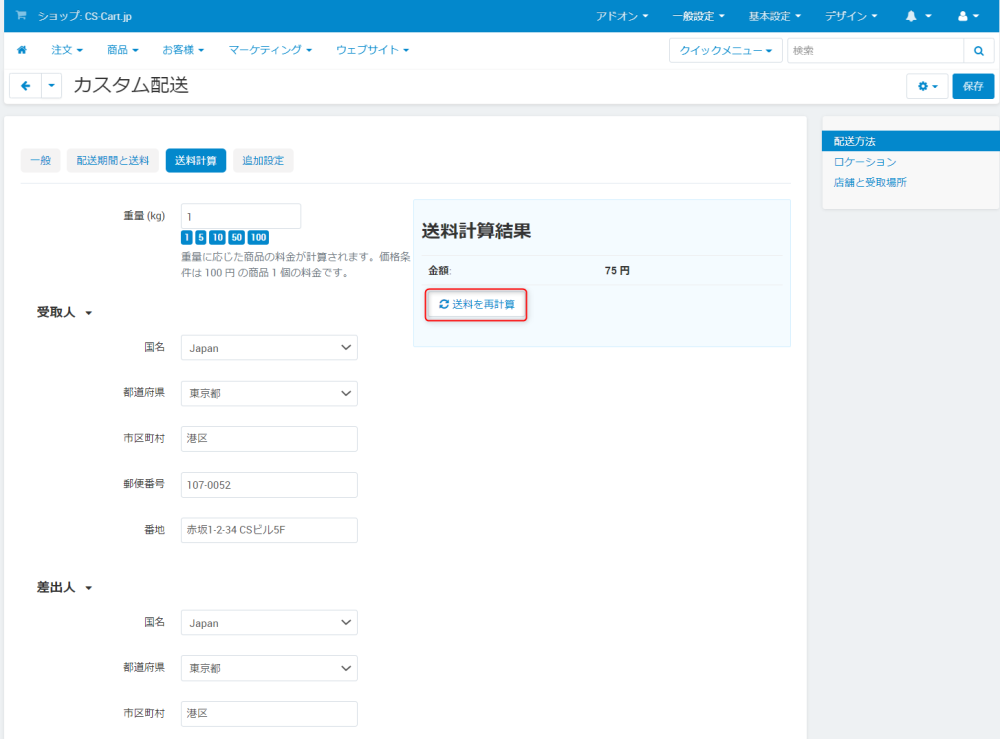Set weight preset to 50
Viewport: 1000px width, 739px height.
tap(237, 237)
